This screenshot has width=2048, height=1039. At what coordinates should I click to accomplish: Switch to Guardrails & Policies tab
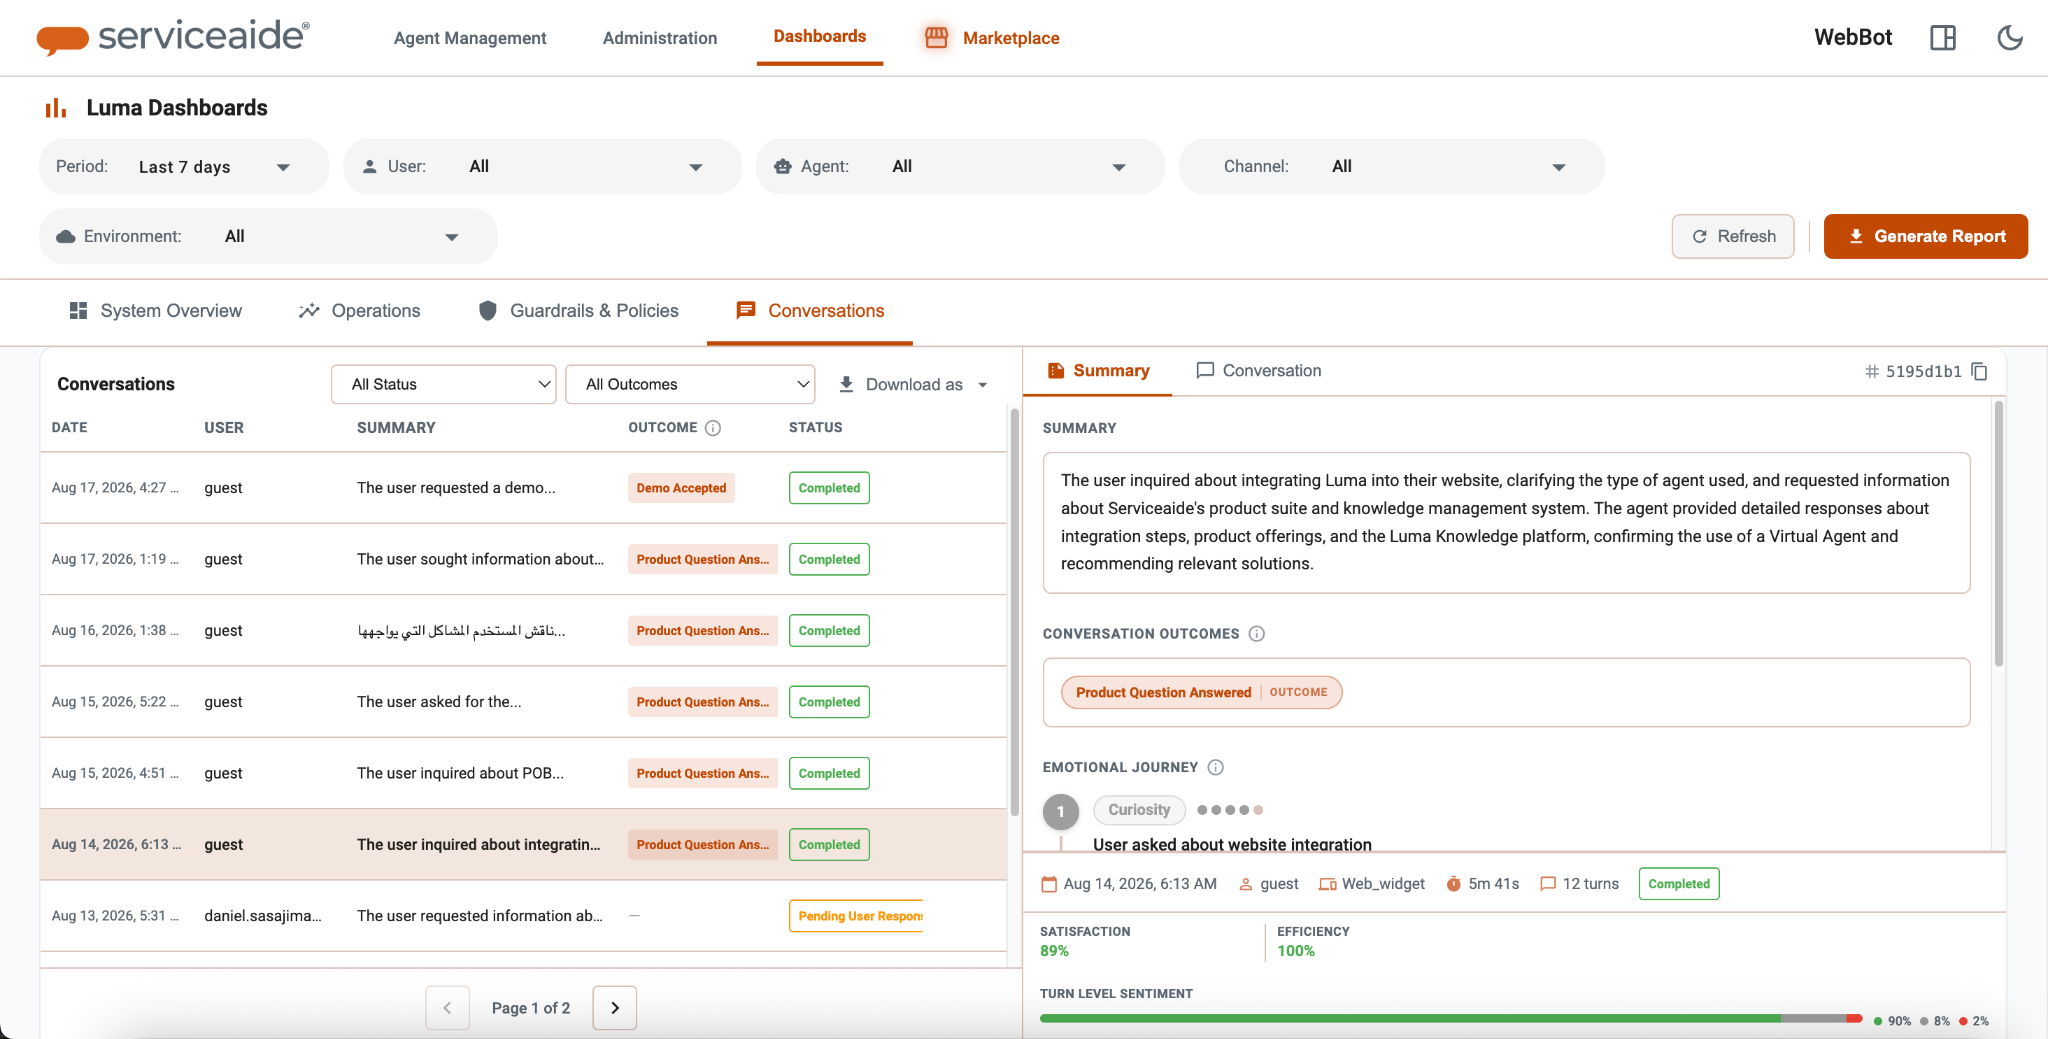coord(579,311)
